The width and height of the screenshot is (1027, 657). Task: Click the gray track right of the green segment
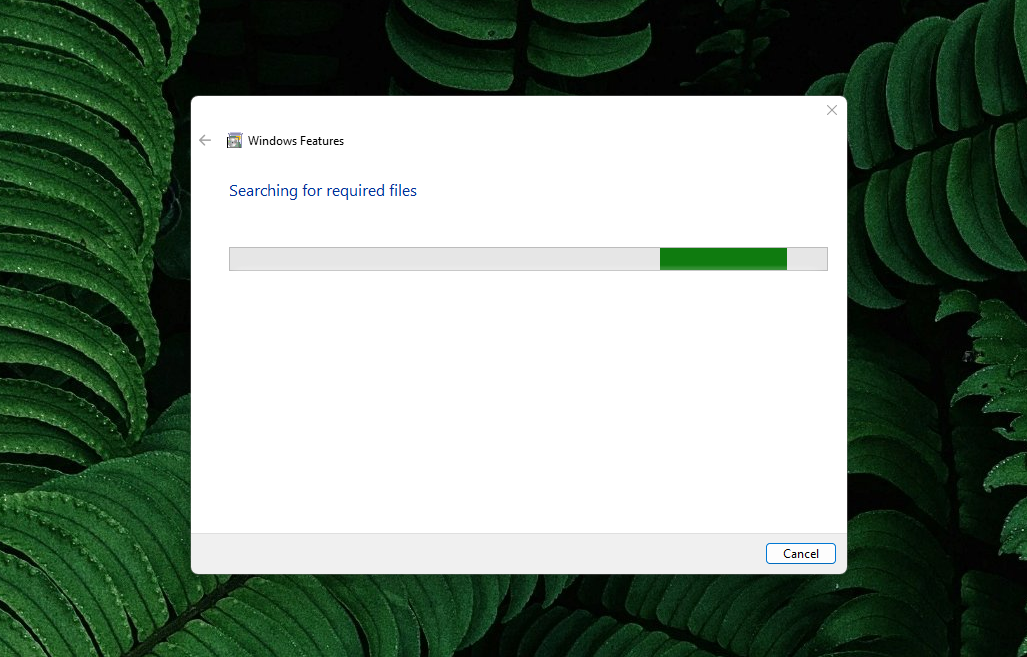pyautogui.click(x=807, y=259)
